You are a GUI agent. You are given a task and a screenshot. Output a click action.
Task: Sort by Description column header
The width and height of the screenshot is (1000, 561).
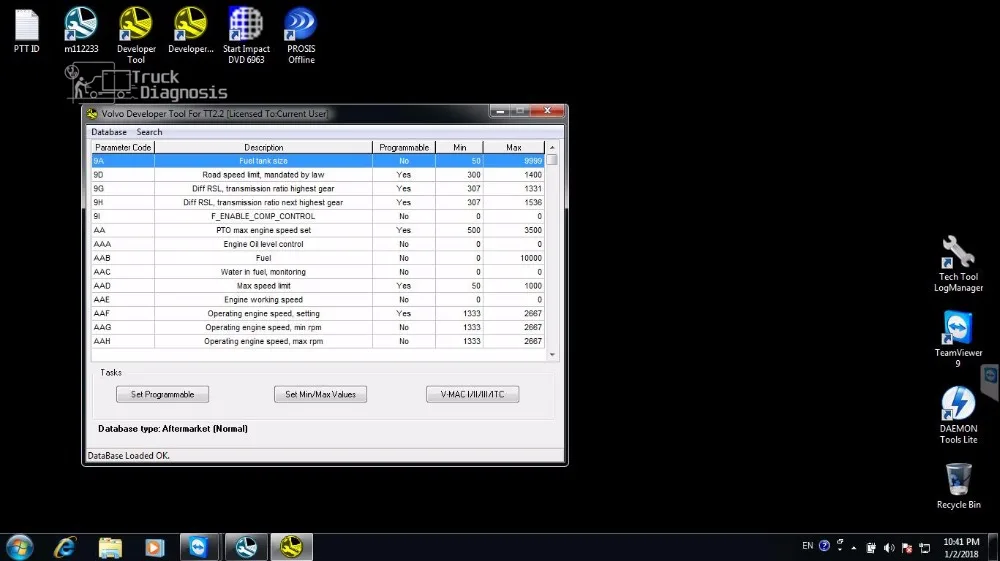click(263, 147)
